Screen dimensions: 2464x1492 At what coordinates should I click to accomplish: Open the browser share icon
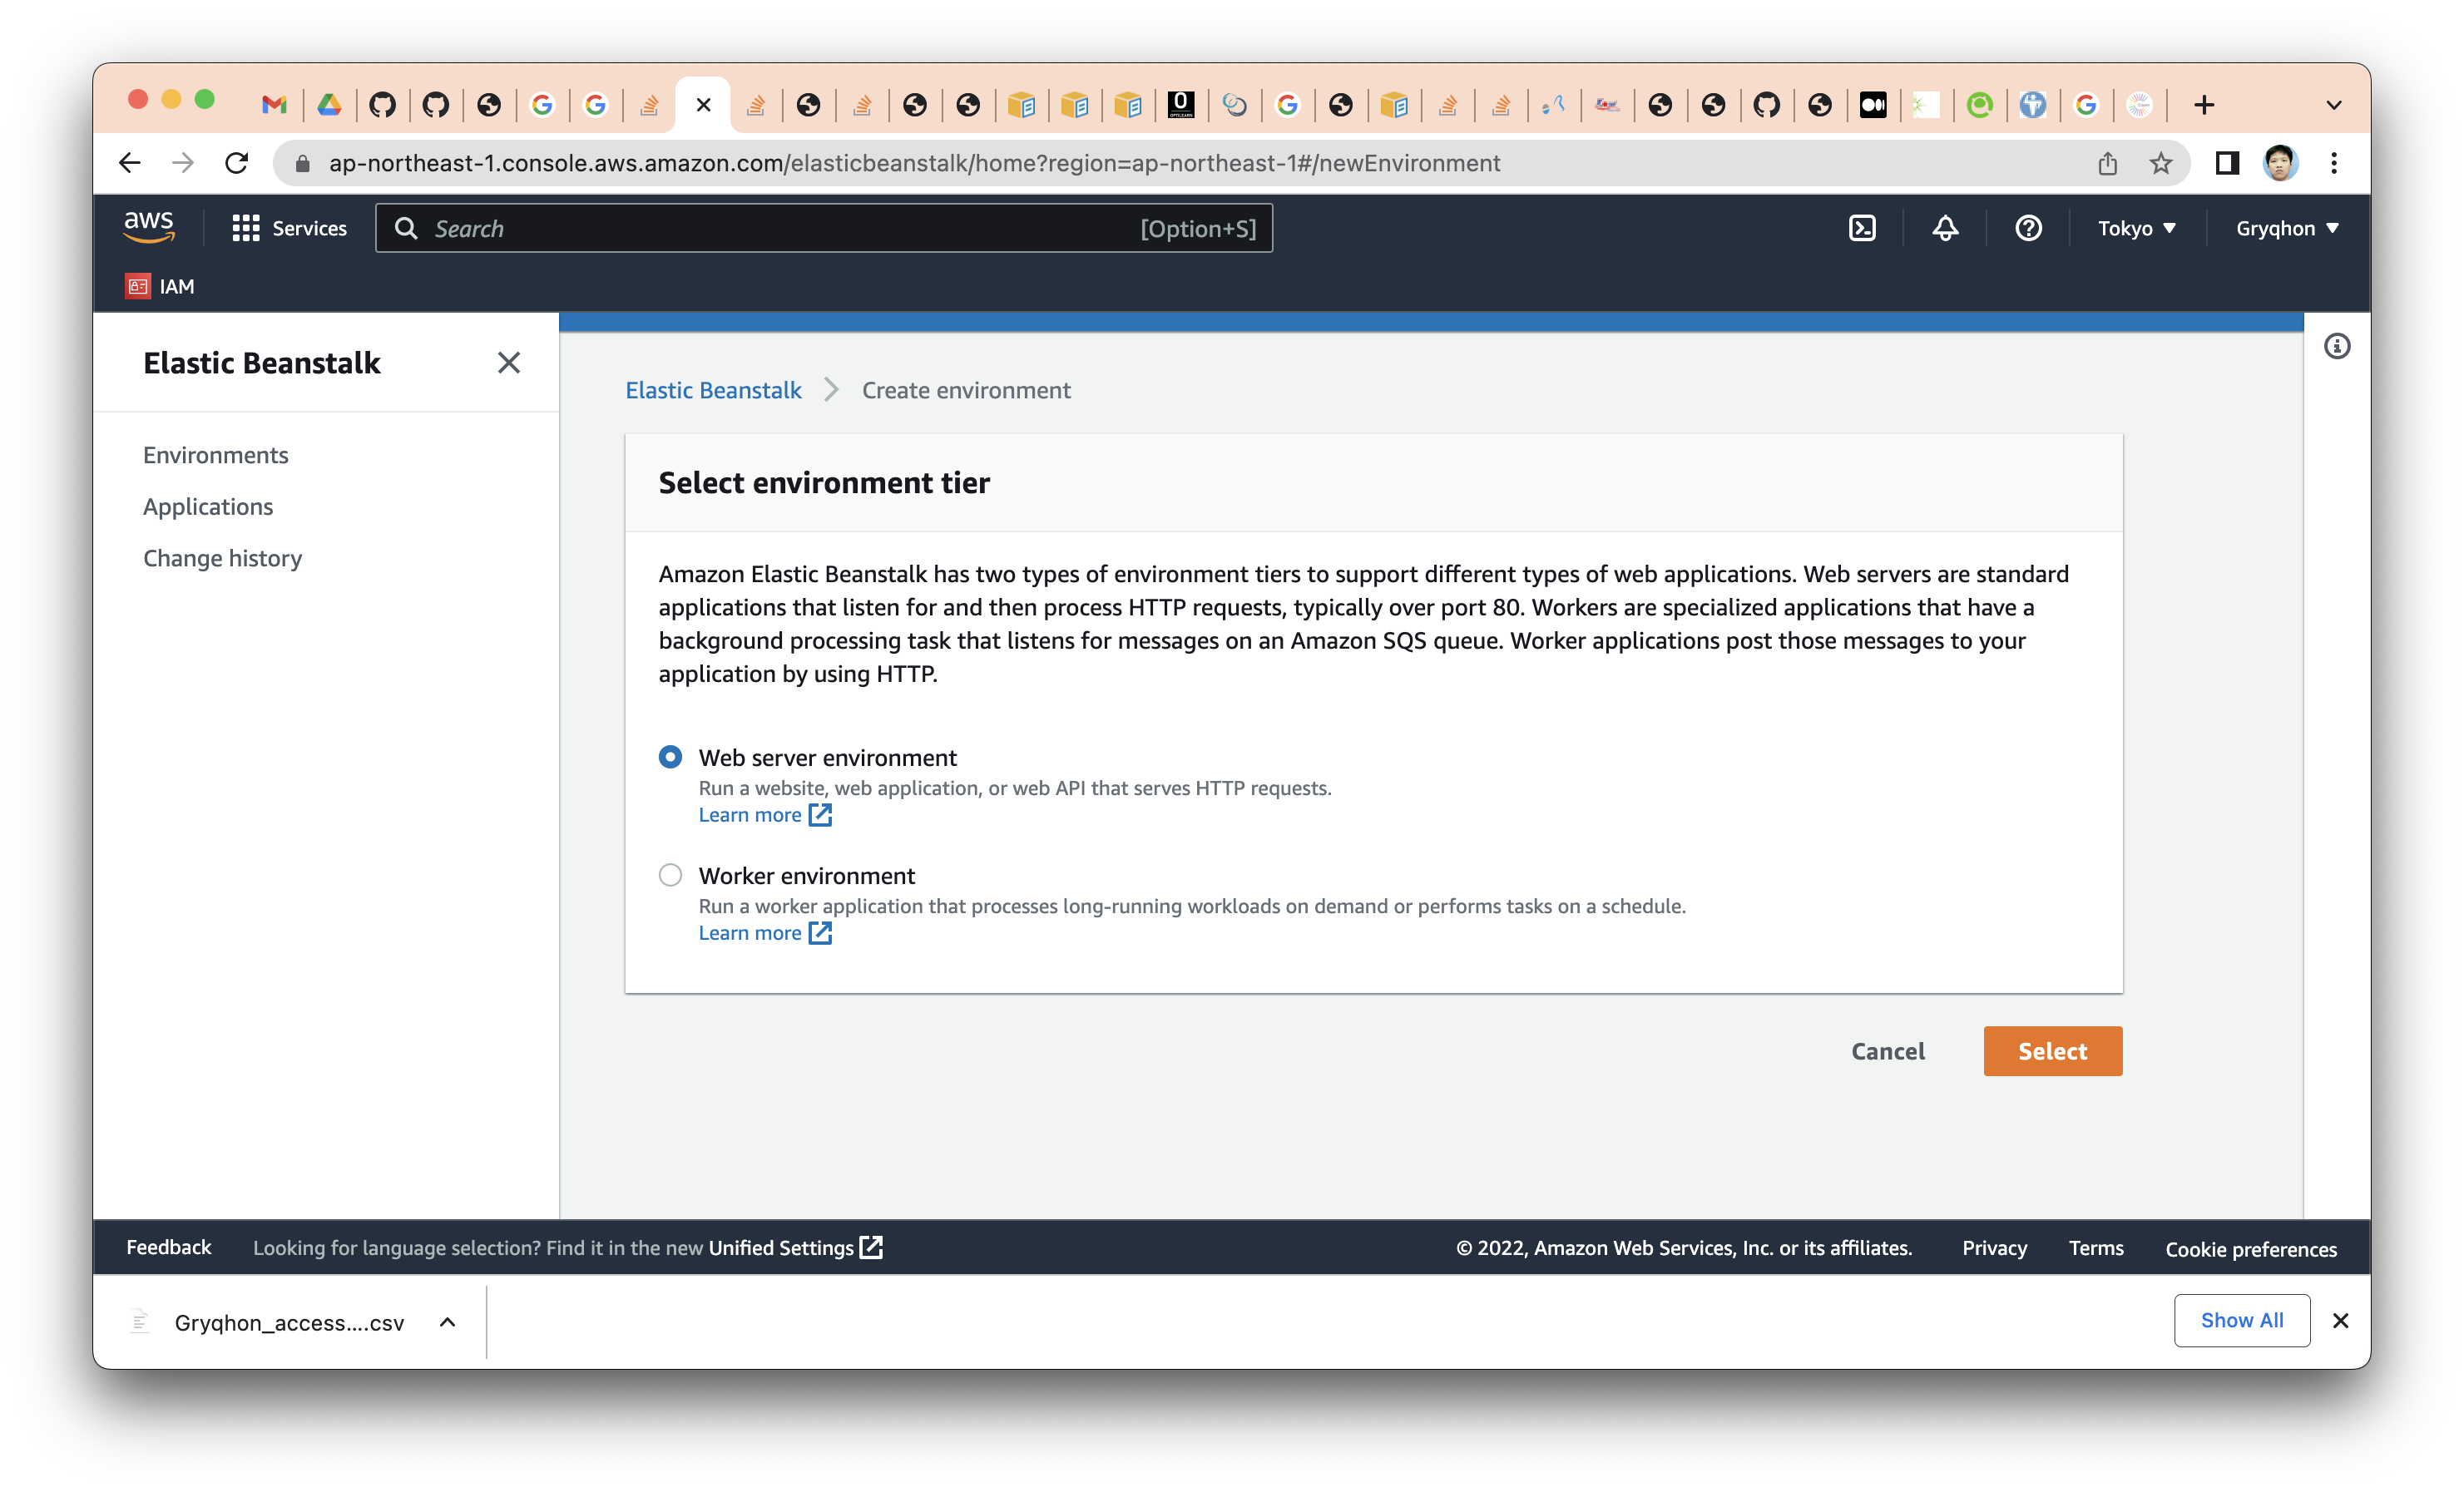pos(2108,163)
